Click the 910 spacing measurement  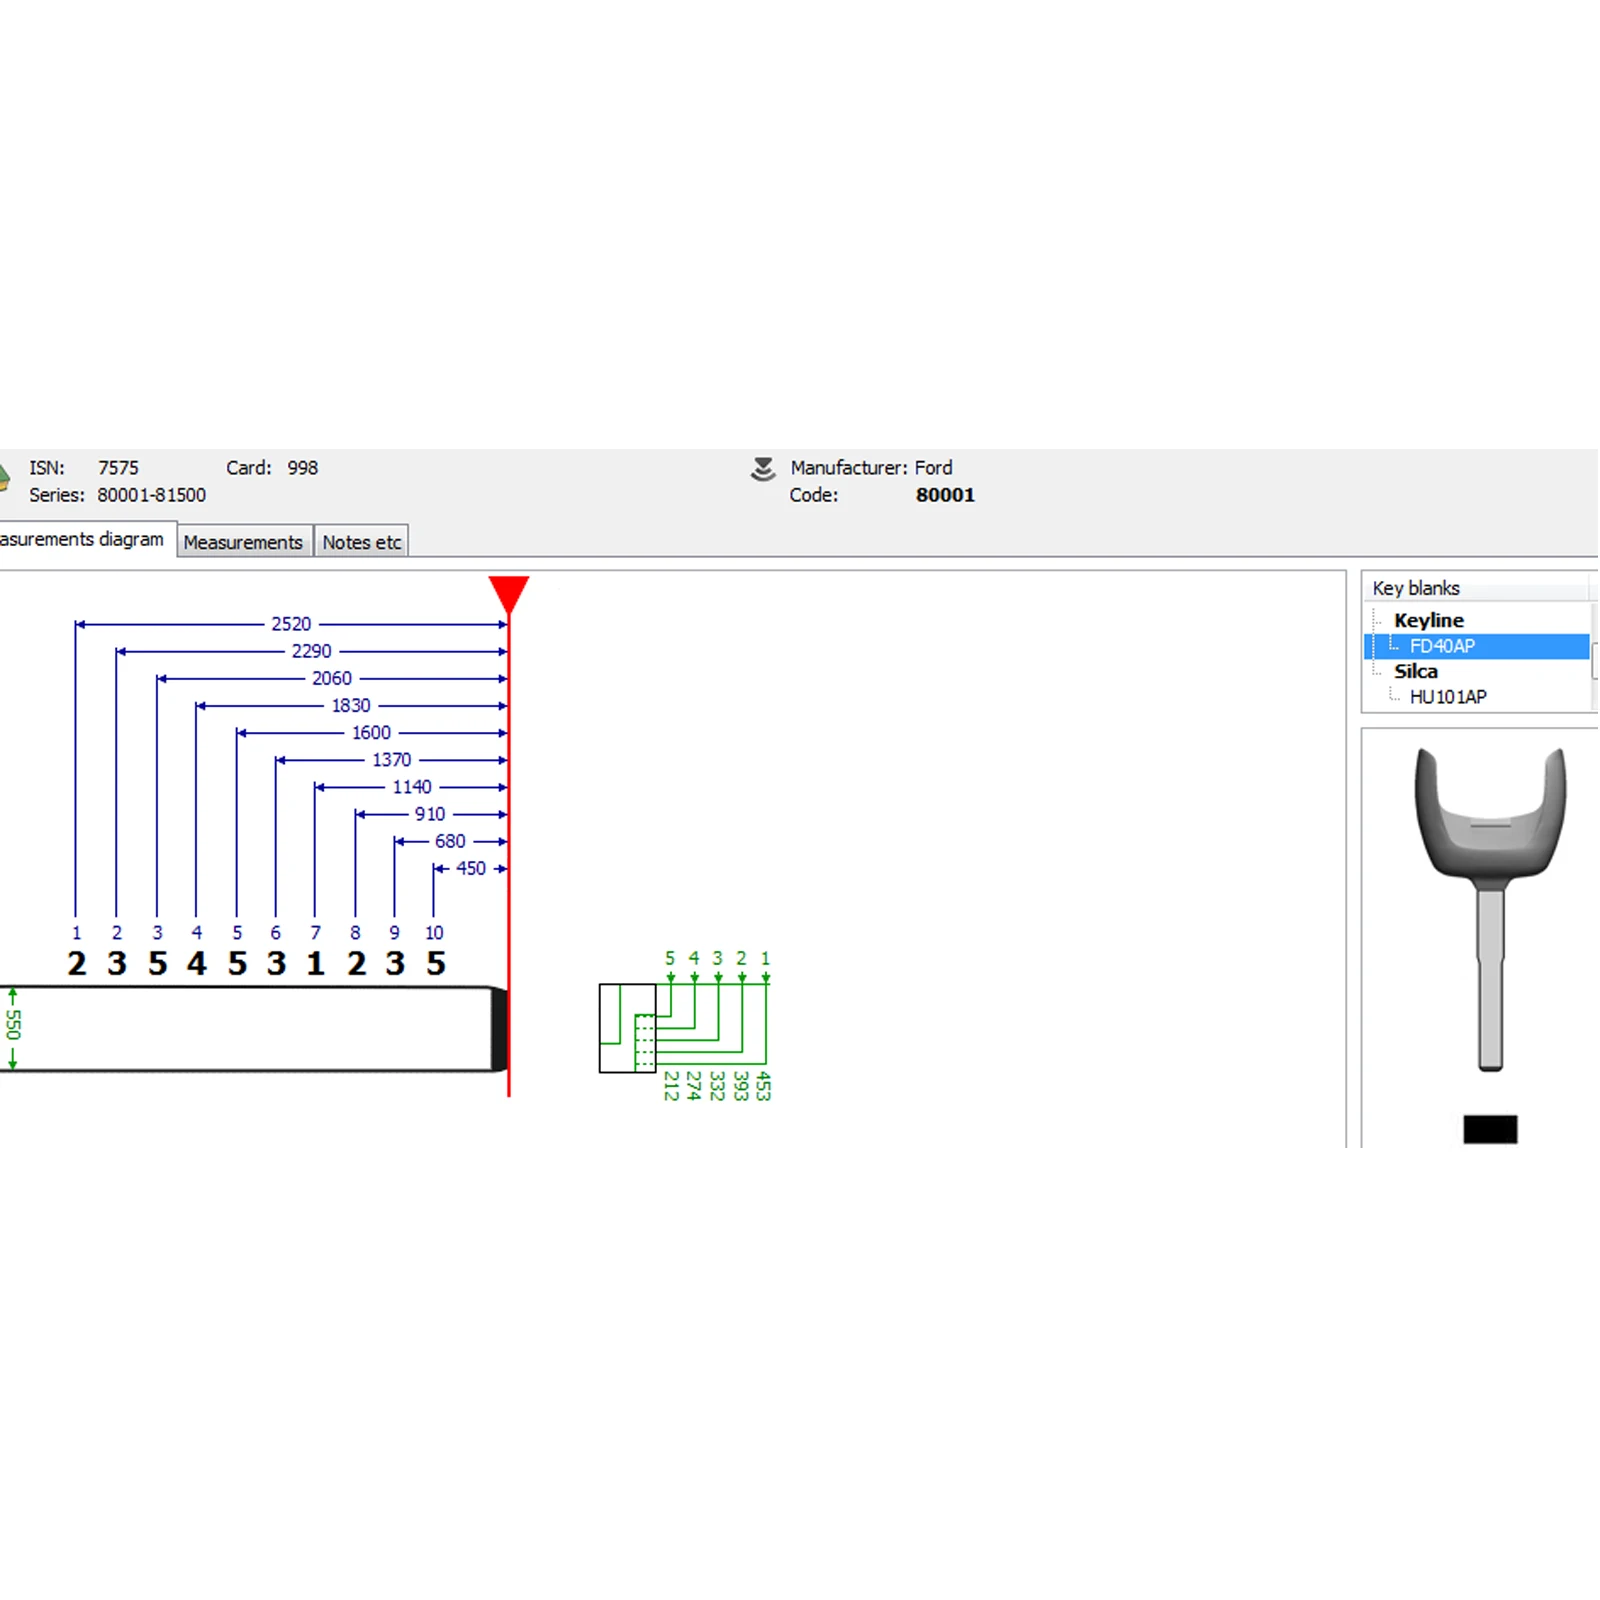coord(430,814)
